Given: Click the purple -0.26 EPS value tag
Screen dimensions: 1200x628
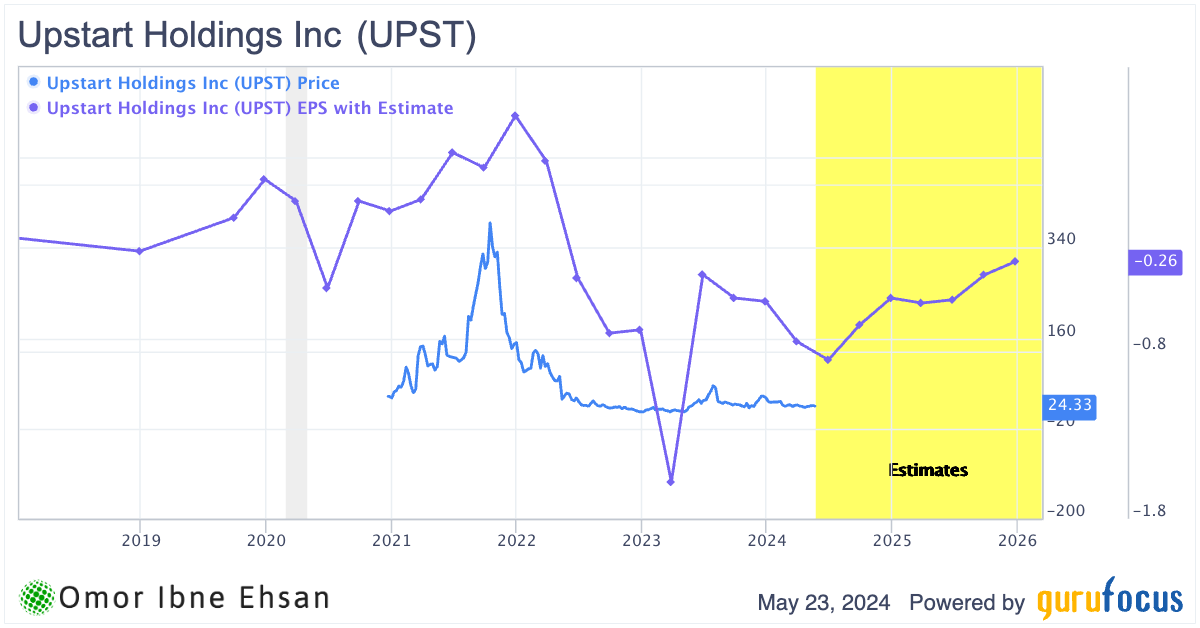Looking at the screenshot, I should pos(1155,261).
